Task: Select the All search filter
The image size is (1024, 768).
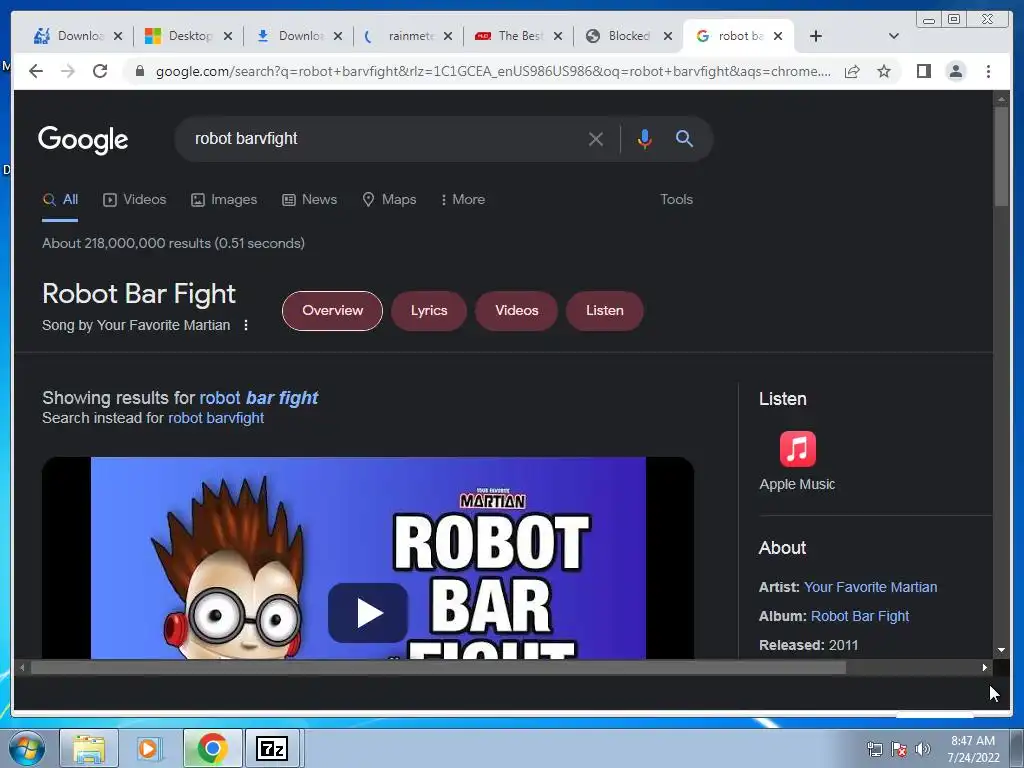Action: point(60,200)
